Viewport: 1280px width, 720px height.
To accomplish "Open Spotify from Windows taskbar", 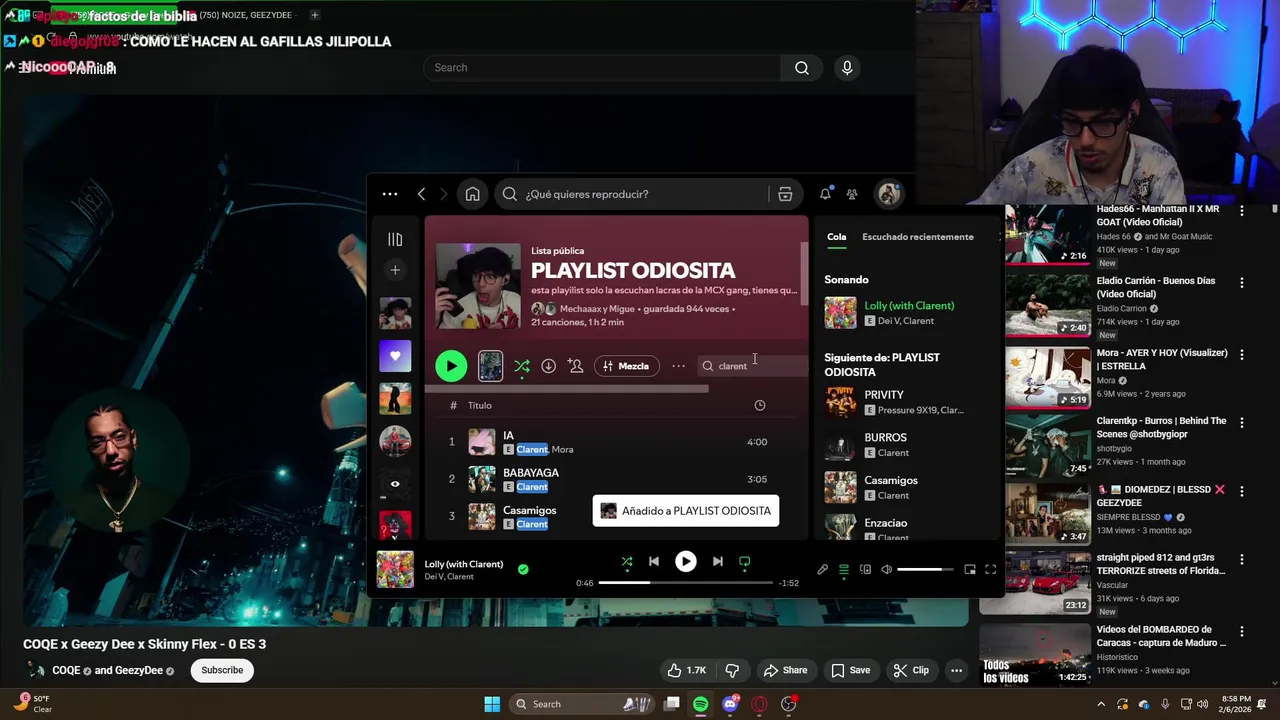I will pyautogui.click(x=701, y=704).
